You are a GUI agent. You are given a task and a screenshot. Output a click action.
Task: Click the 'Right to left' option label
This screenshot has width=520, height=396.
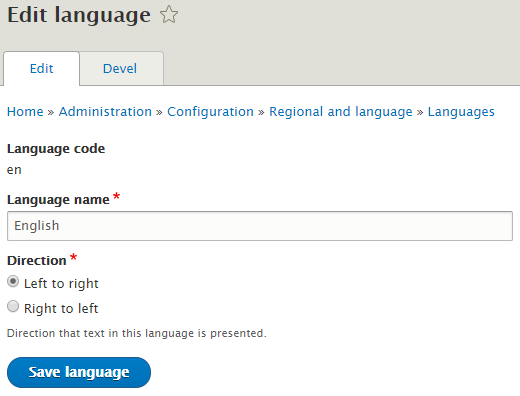point(61,308)
